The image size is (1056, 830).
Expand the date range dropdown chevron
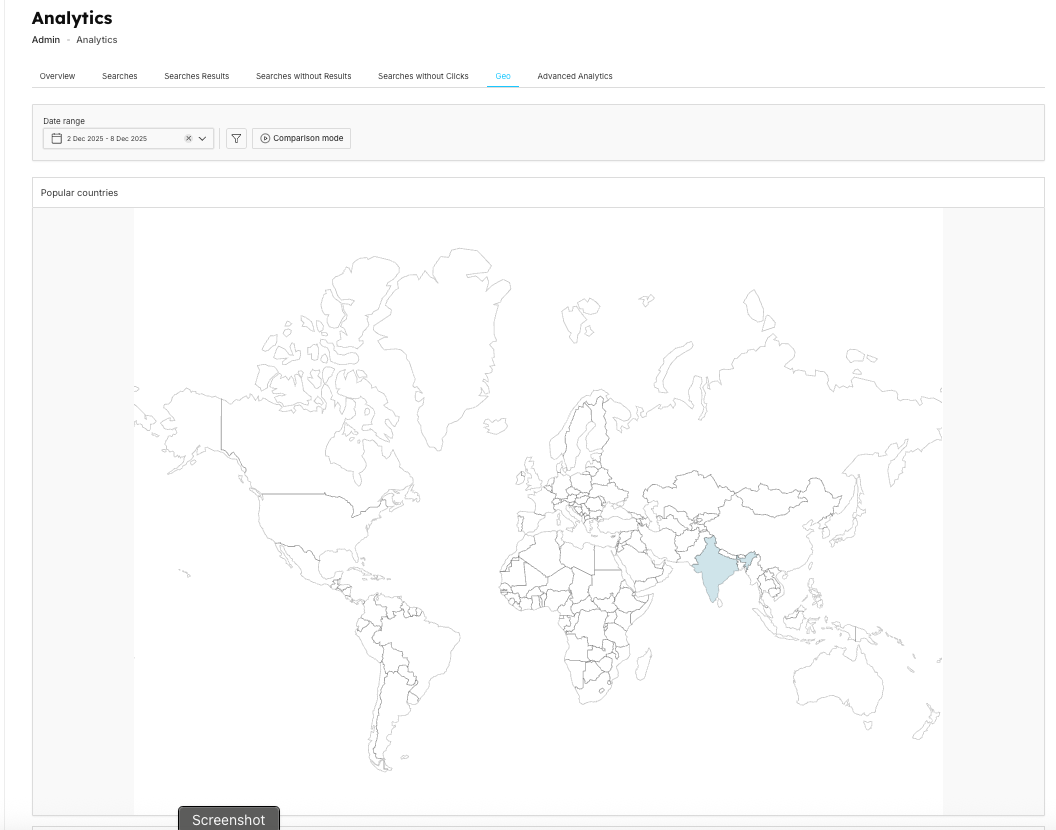click(x=203, y=139)
